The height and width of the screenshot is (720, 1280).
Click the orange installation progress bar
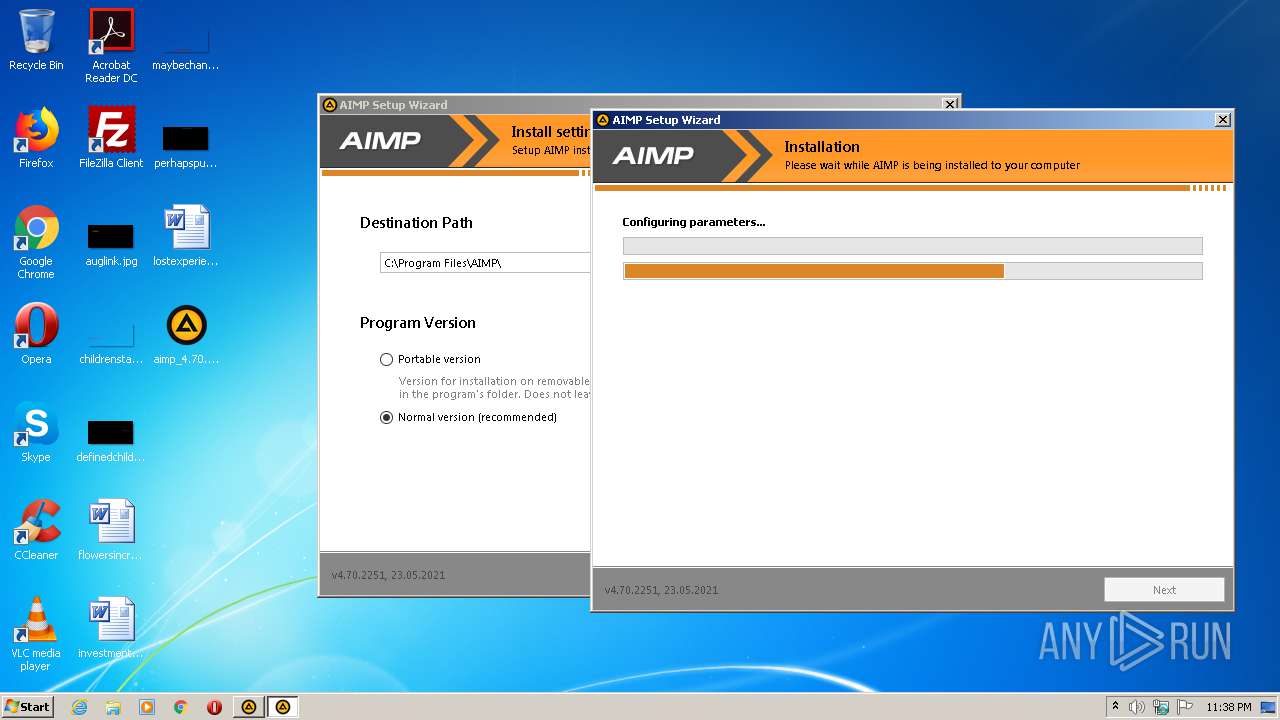912,271
